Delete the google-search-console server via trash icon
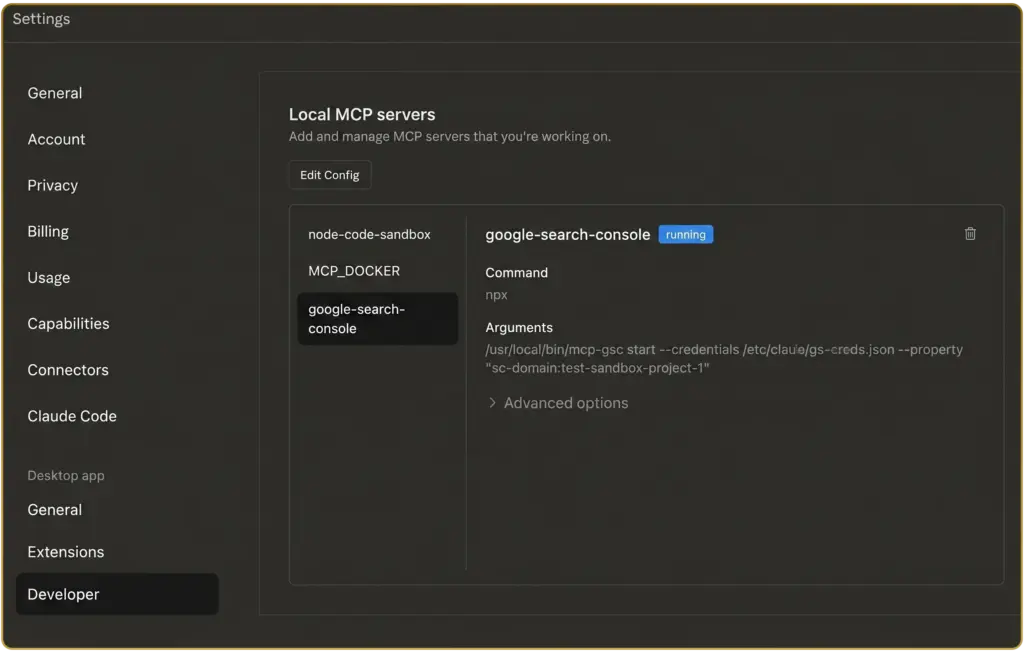The height and width of the screenshot is (653, 1024). [x=970, y=234]
